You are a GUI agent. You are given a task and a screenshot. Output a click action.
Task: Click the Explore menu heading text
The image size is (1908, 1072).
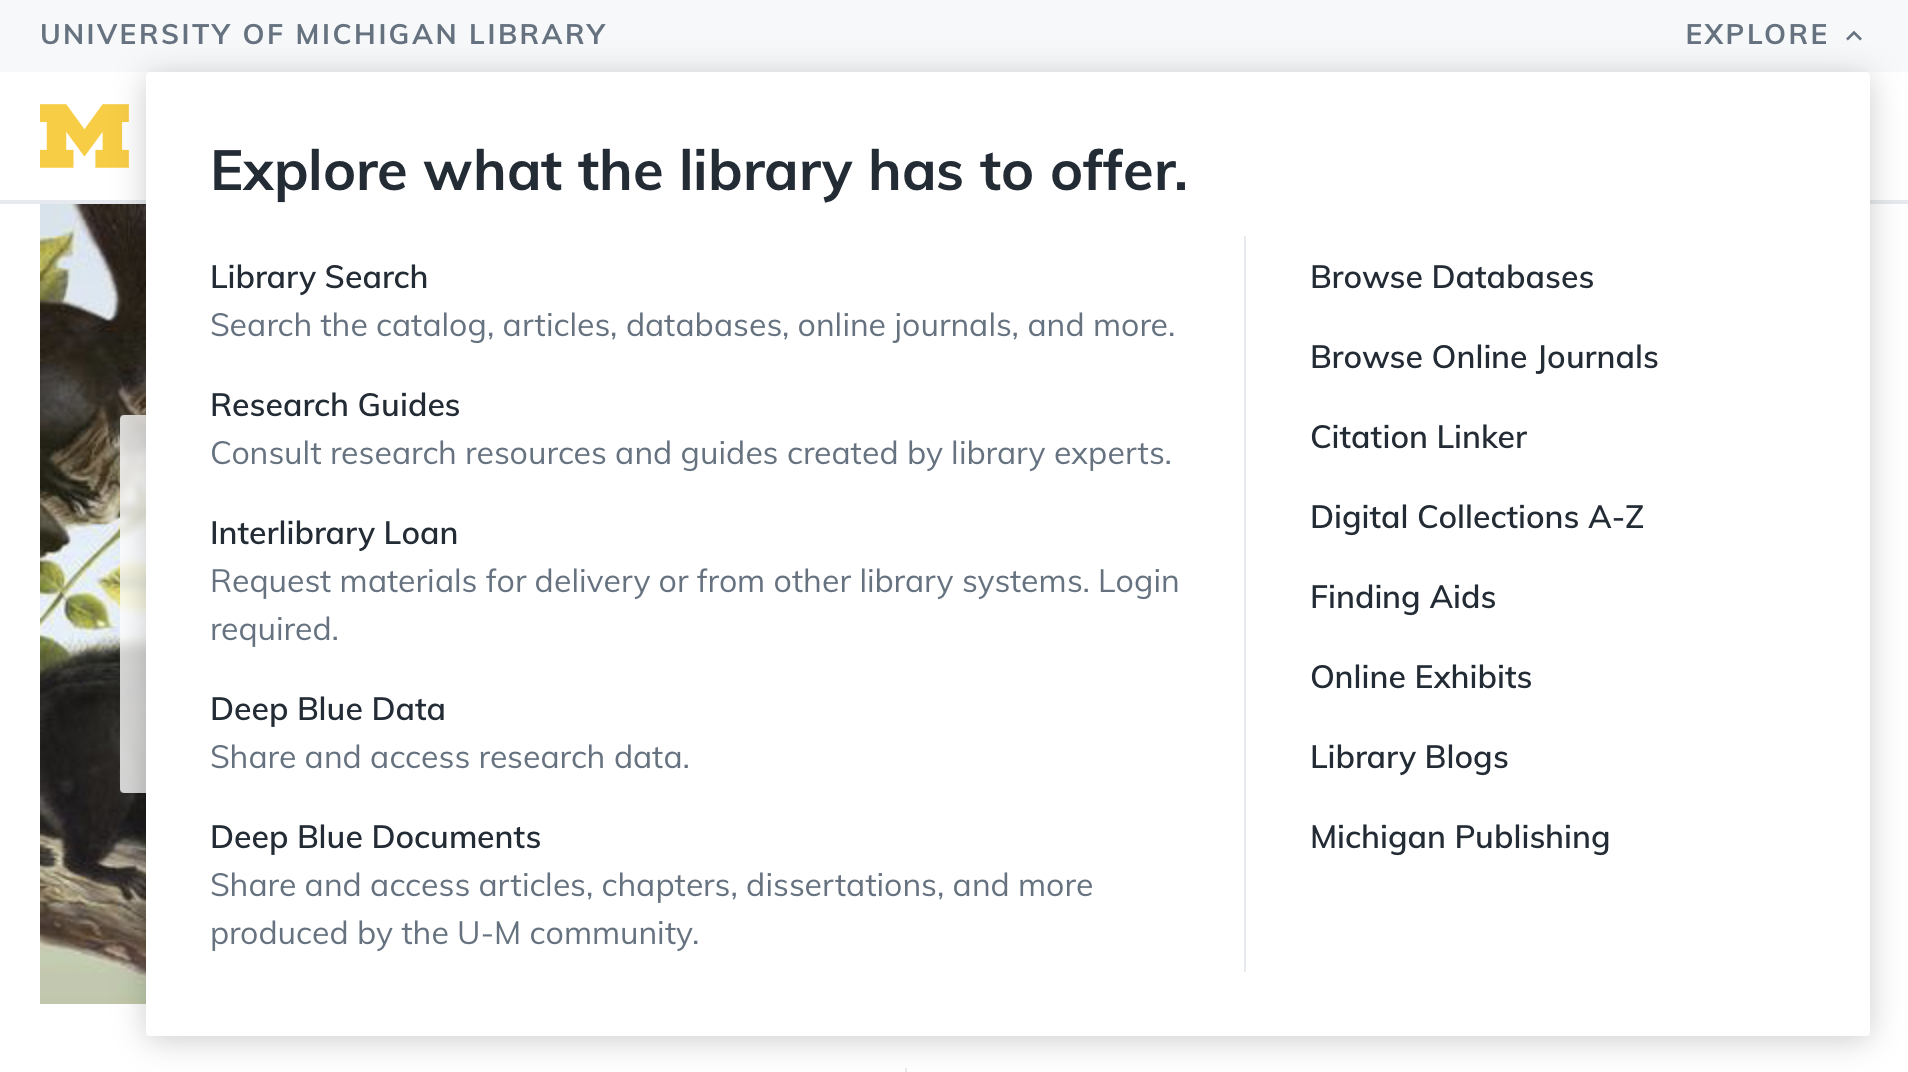[x=699, y=171]
